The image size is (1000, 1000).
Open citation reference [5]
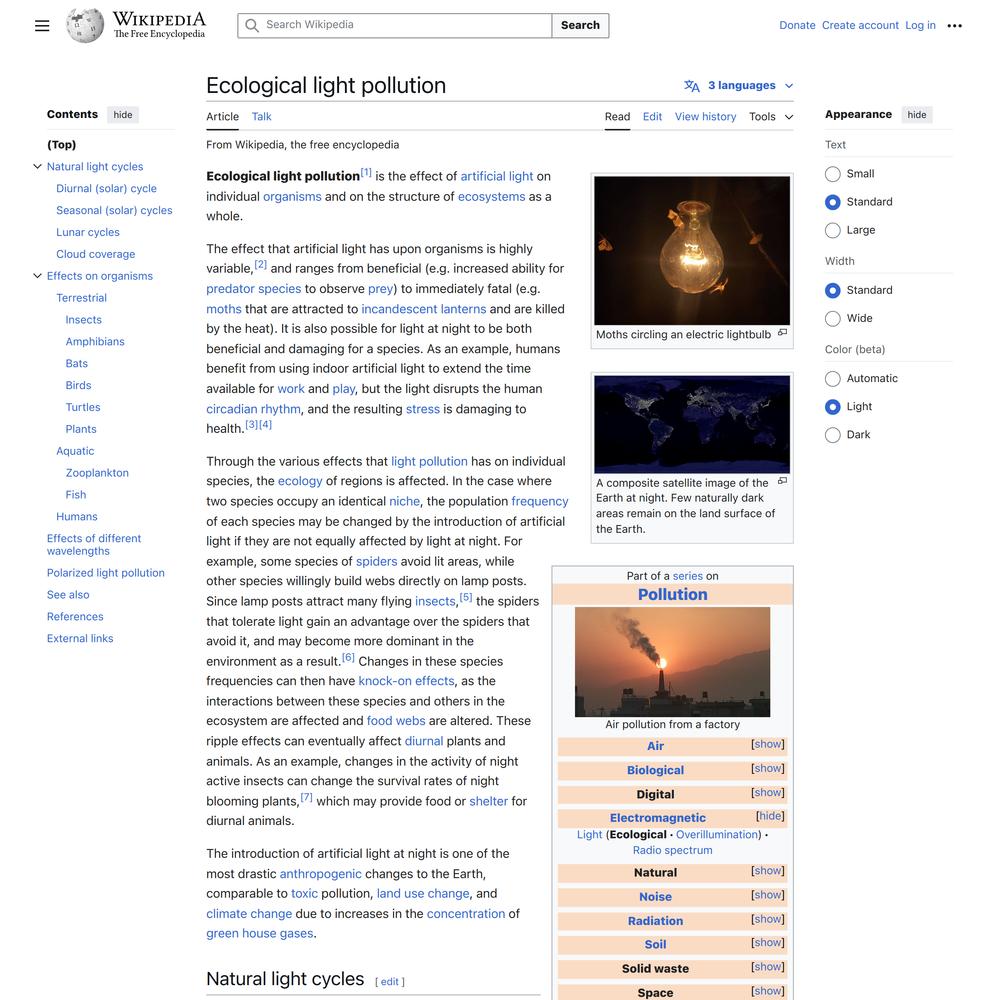pos(466,598)
